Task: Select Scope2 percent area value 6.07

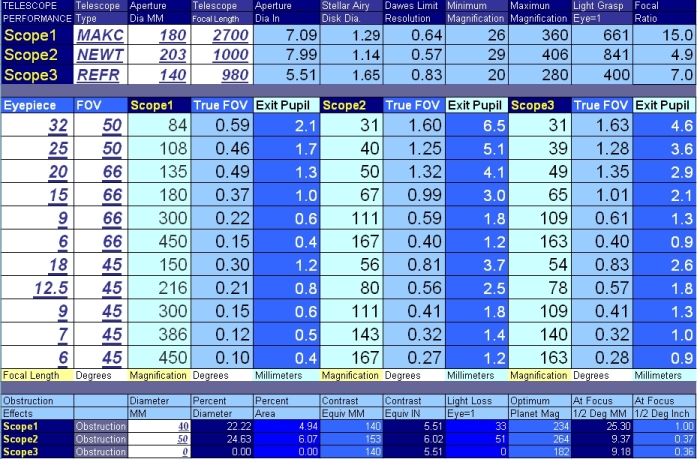Action: pyautogui.click(x=287, y=439)
